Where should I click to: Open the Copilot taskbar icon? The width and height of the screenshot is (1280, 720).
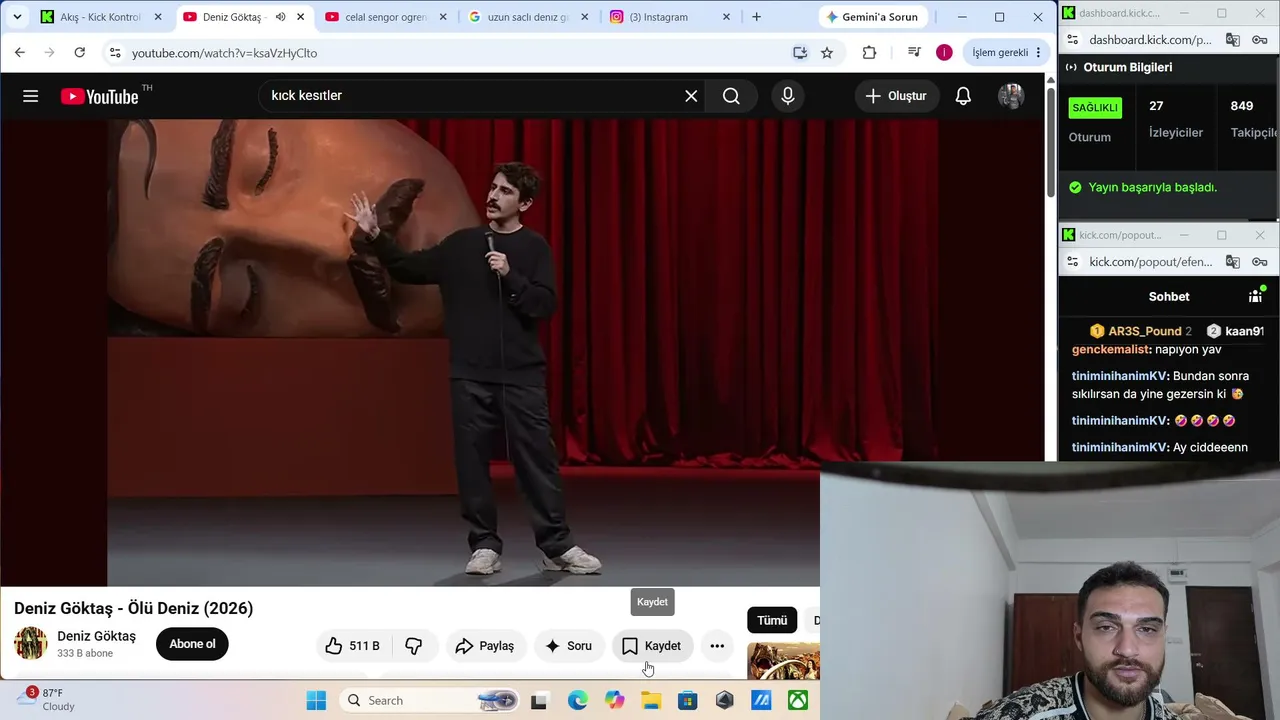614,701
